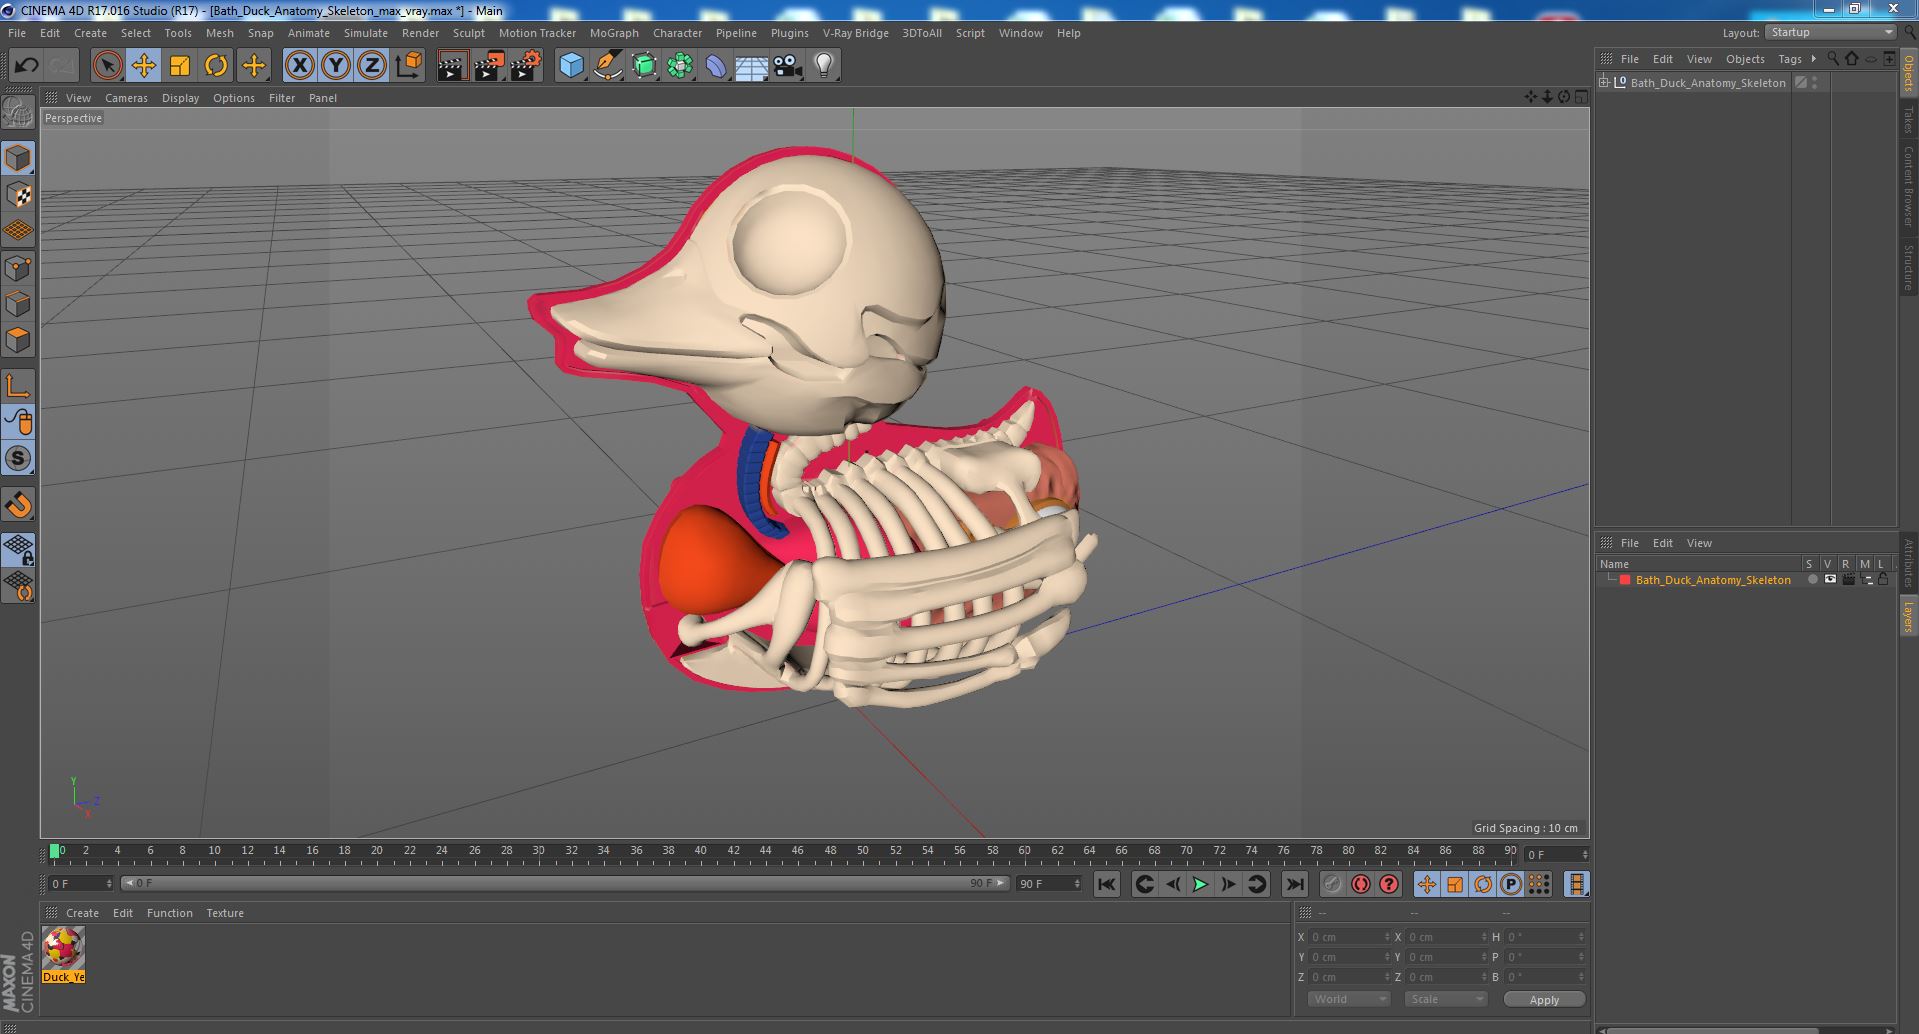Expand the Bath_Duck_Anatomy_Skeleton object
The image size is (1919, 1034).
click(x=1604, y=83)
